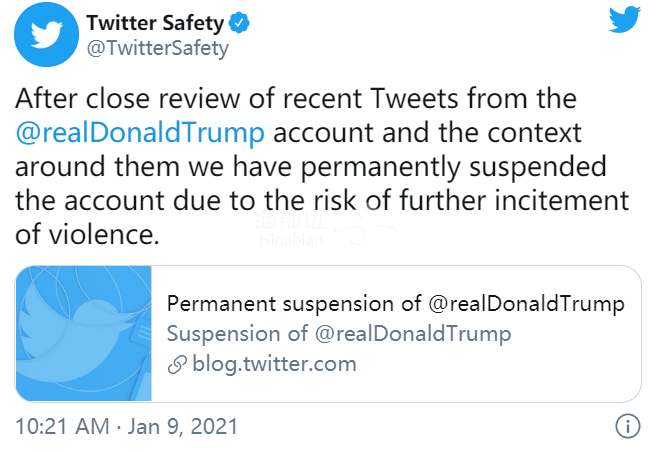Open card title 'Permanent suspension of @realDonaldTrump'
The image size is (656, 452).
point(395,304)
